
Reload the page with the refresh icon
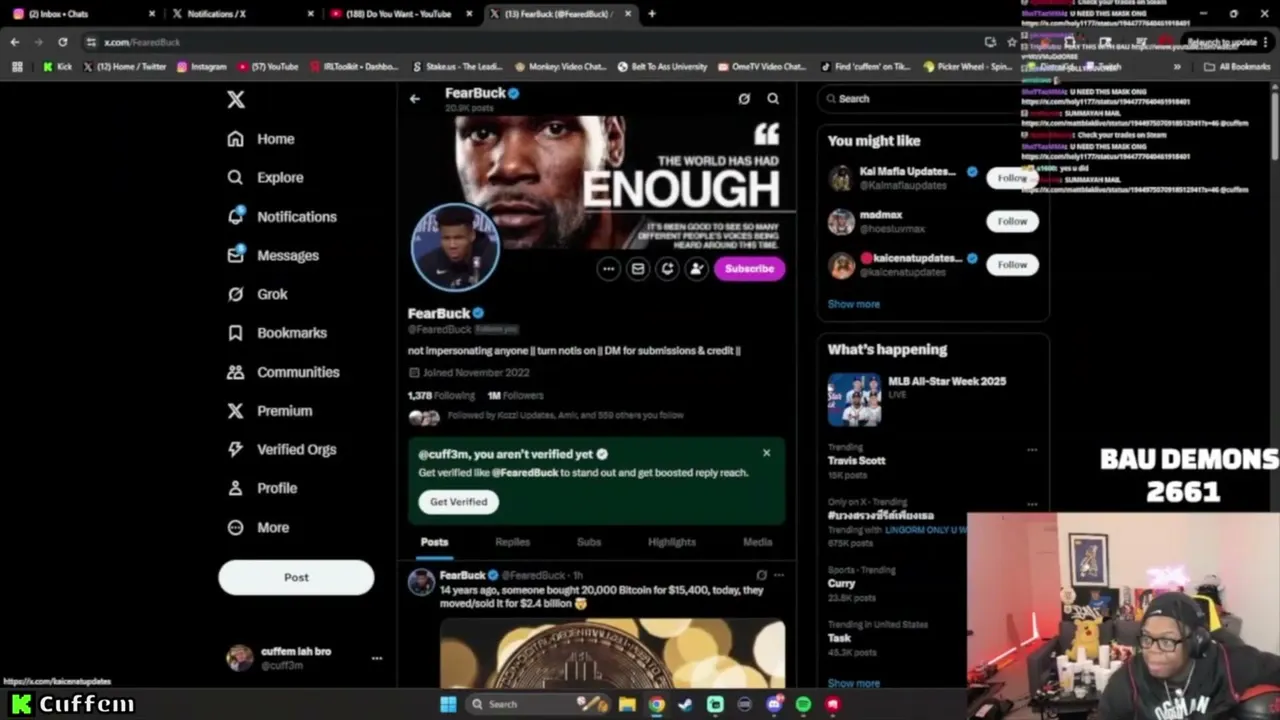point(62,42)
